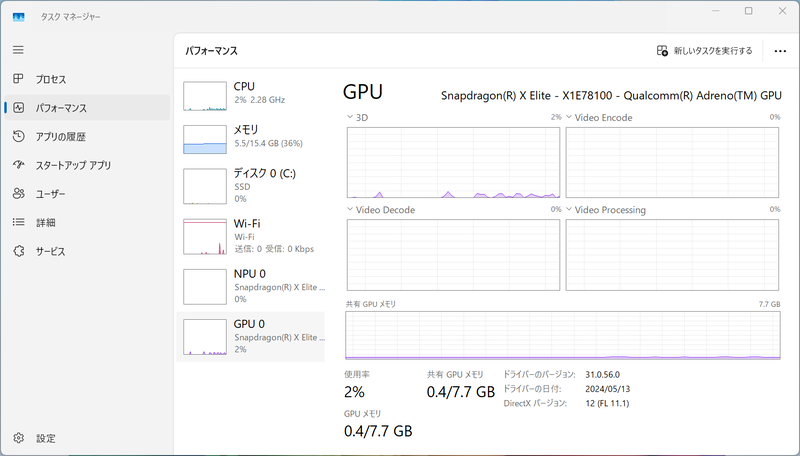This screenshot has width=800, height=456.
Task: Open 設定 label at bottom
Action: [45, 438]
